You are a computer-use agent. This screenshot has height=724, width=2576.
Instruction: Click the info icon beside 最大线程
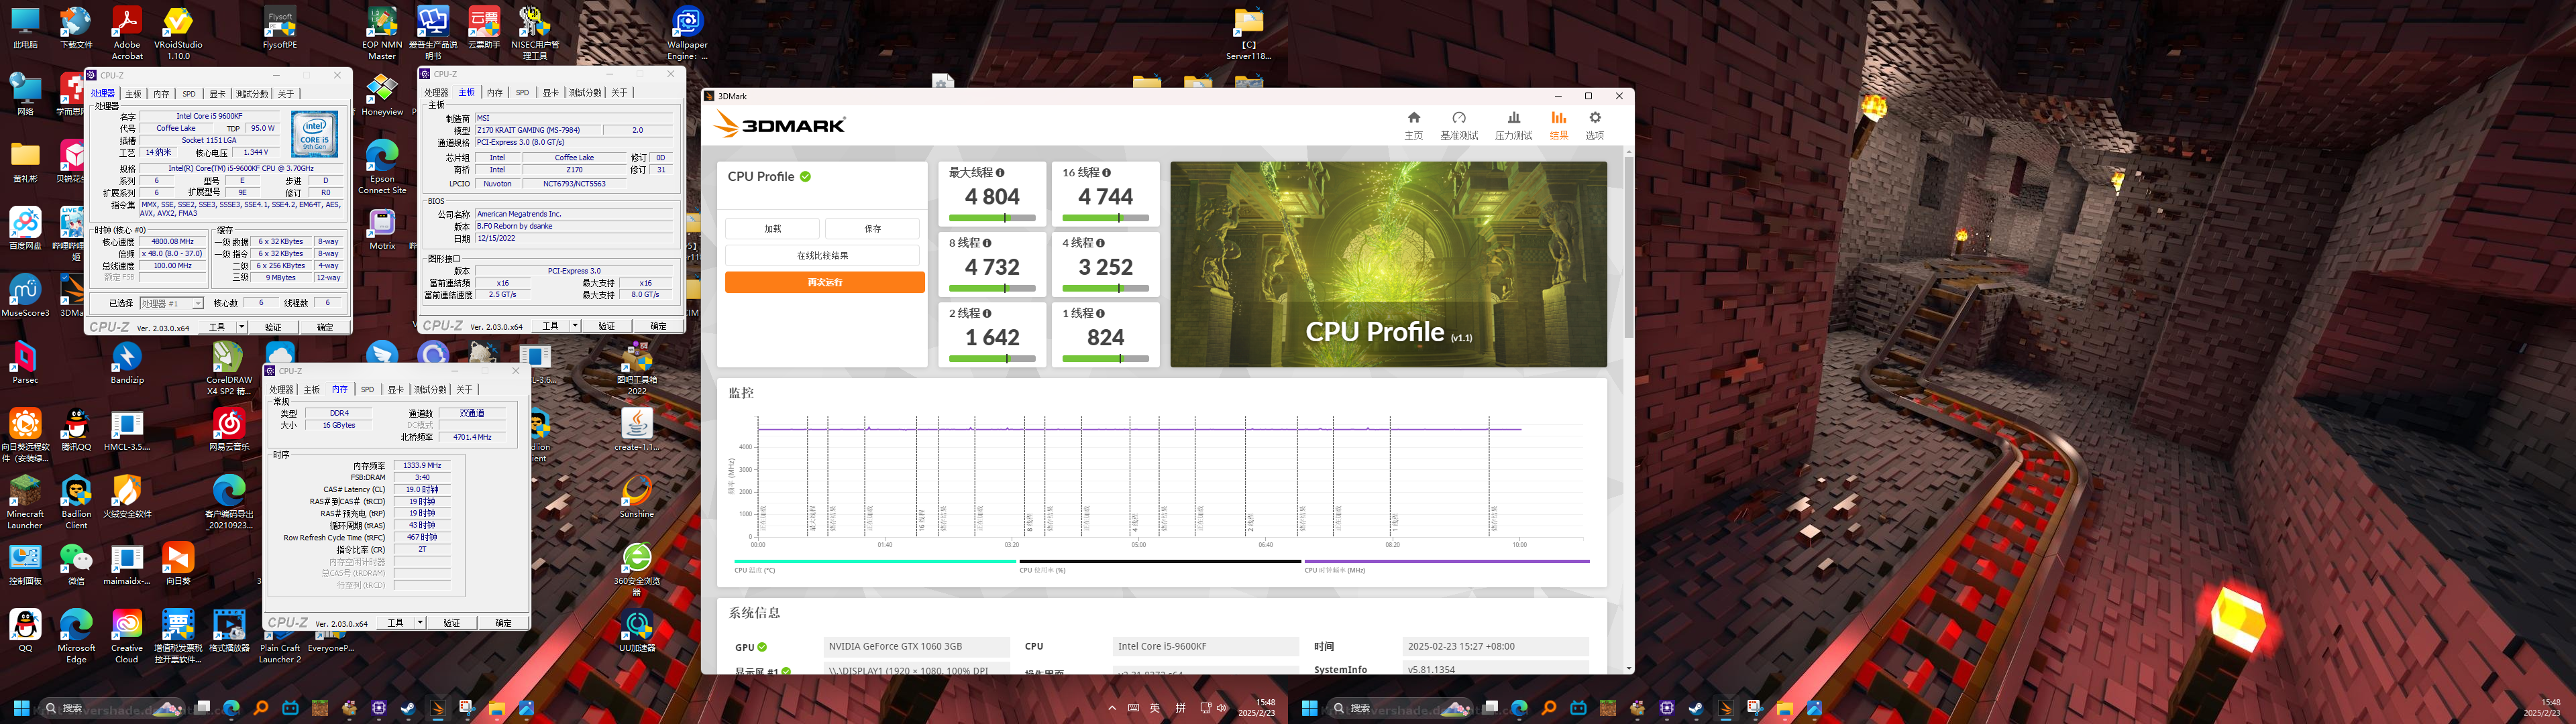point(1000,173)
